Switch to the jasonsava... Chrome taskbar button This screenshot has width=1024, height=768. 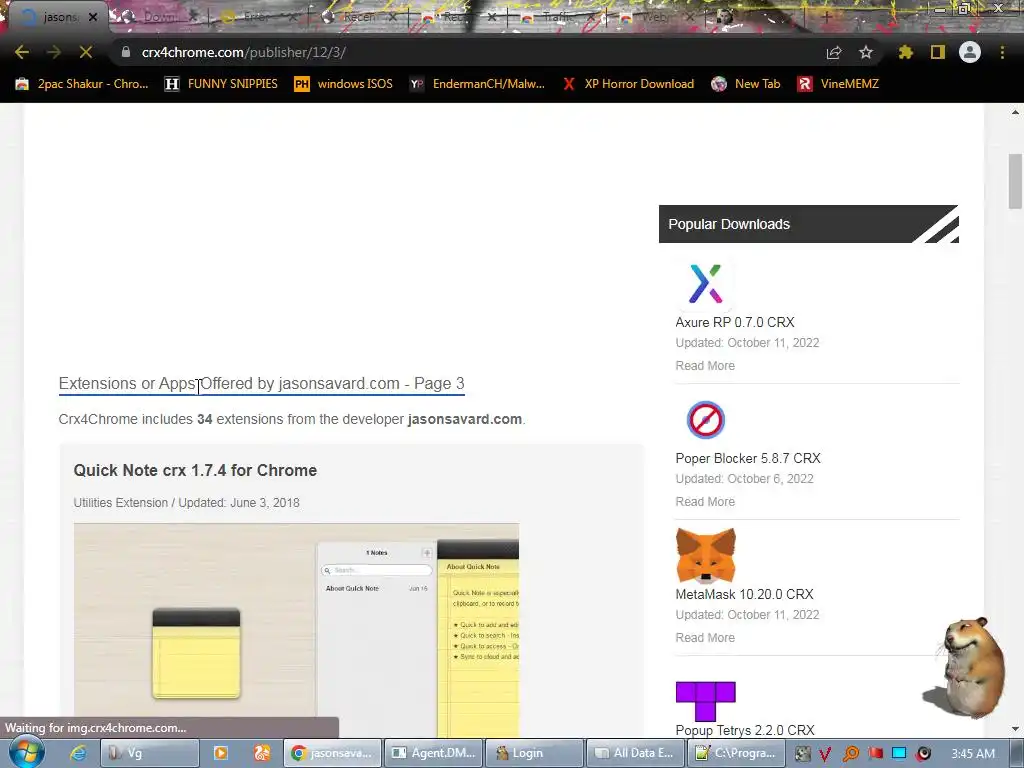pos(332,753)
